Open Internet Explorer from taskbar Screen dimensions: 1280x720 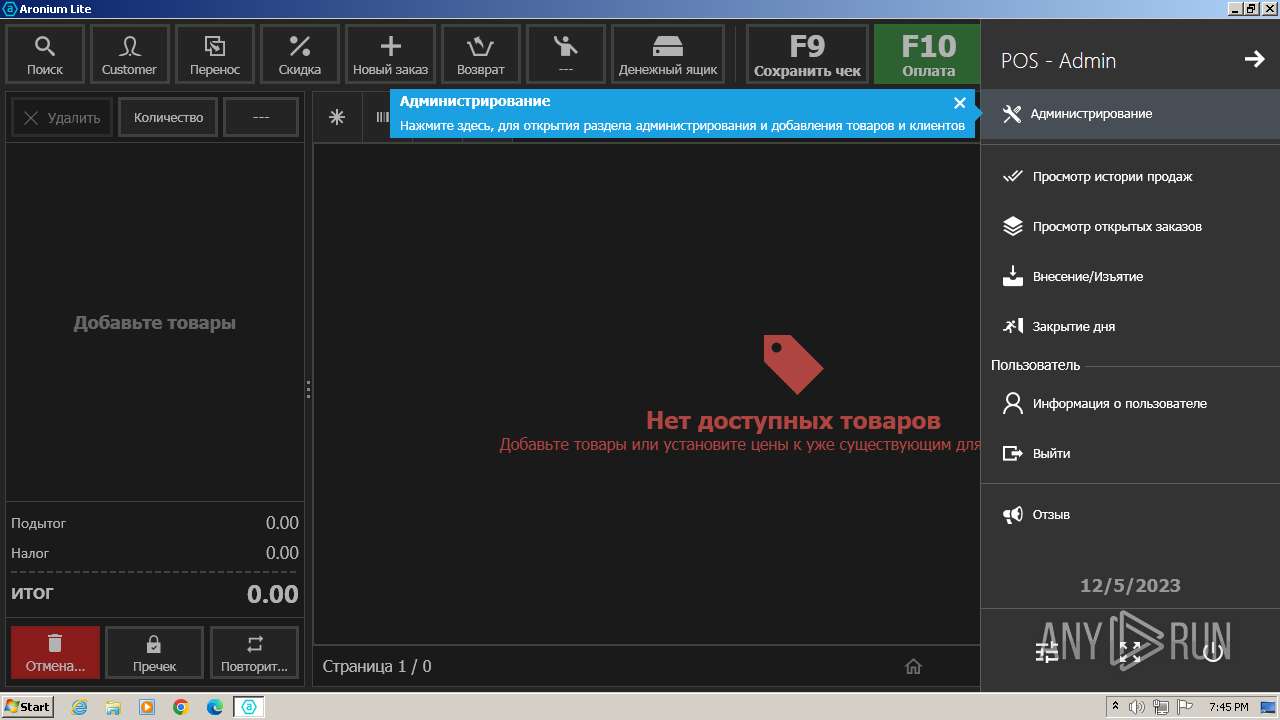tap(79, 707)
